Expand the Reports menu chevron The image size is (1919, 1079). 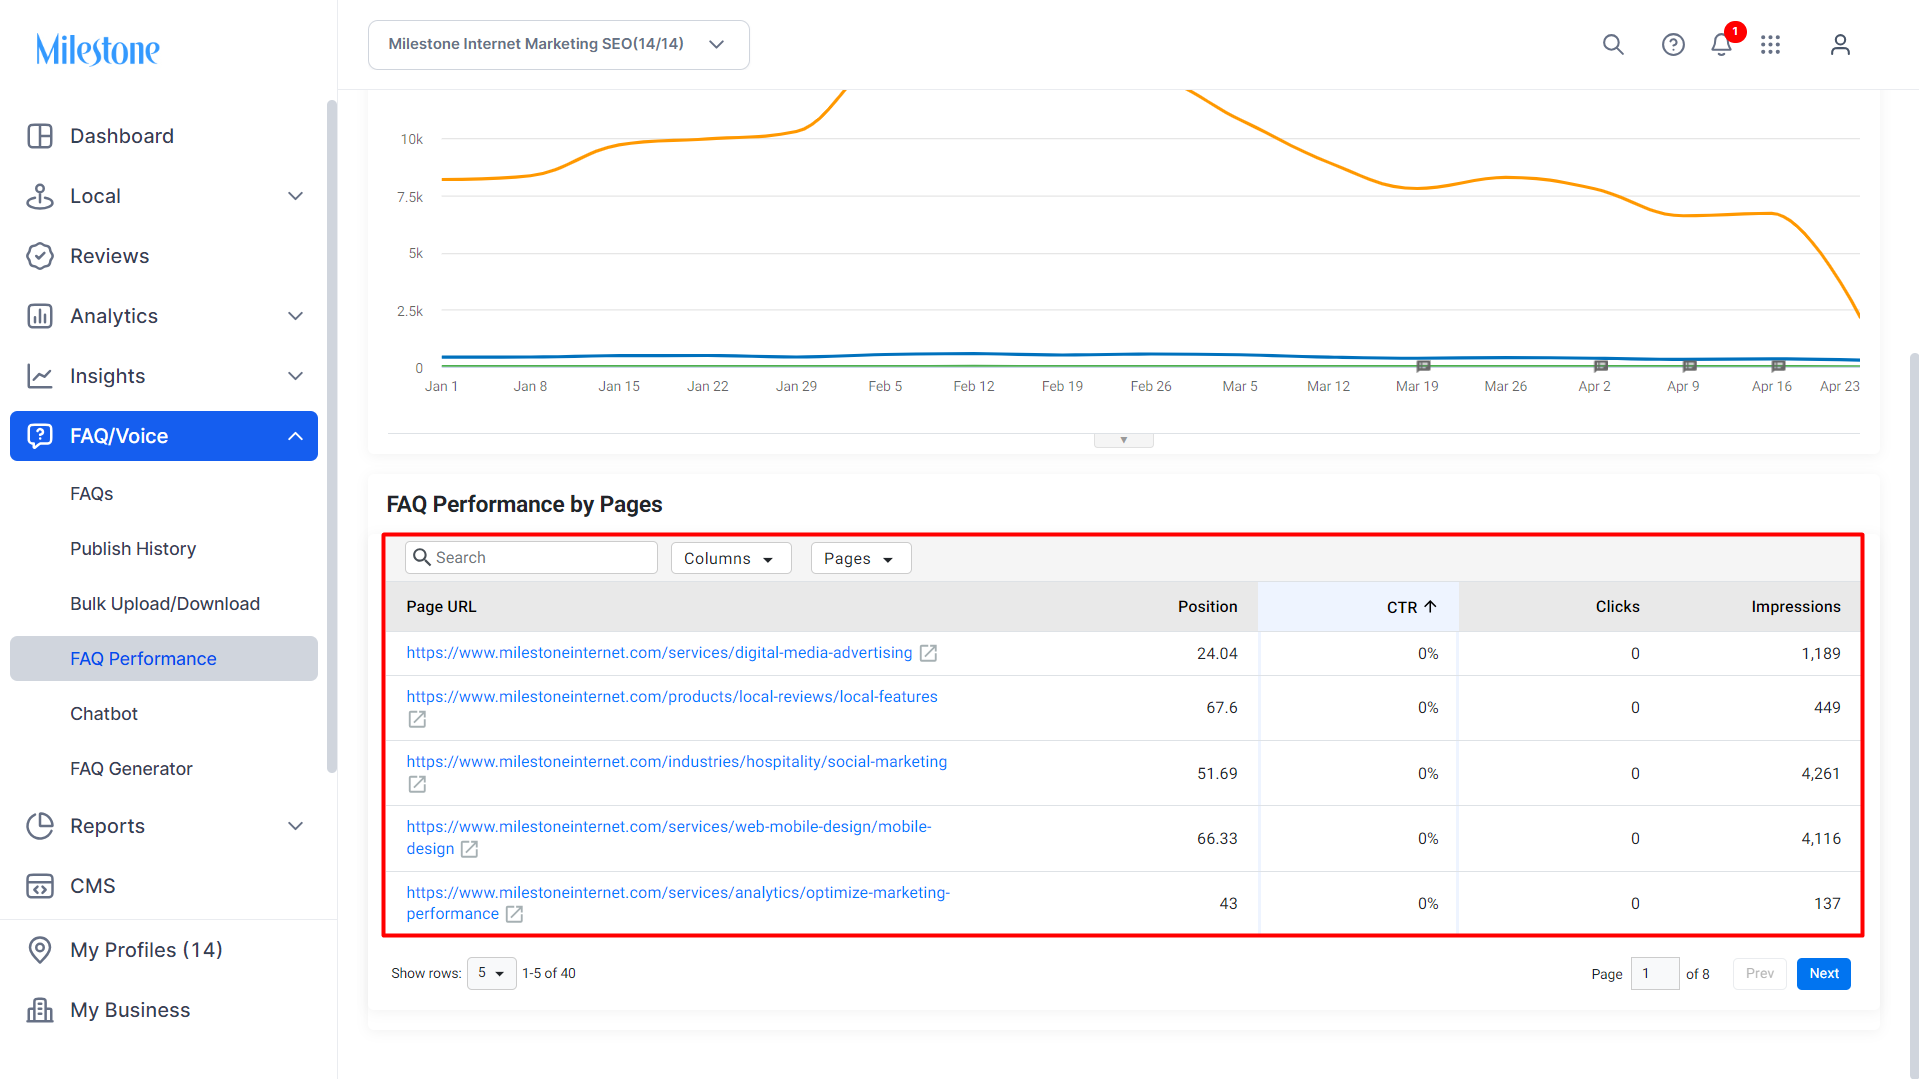pos(295,826)
